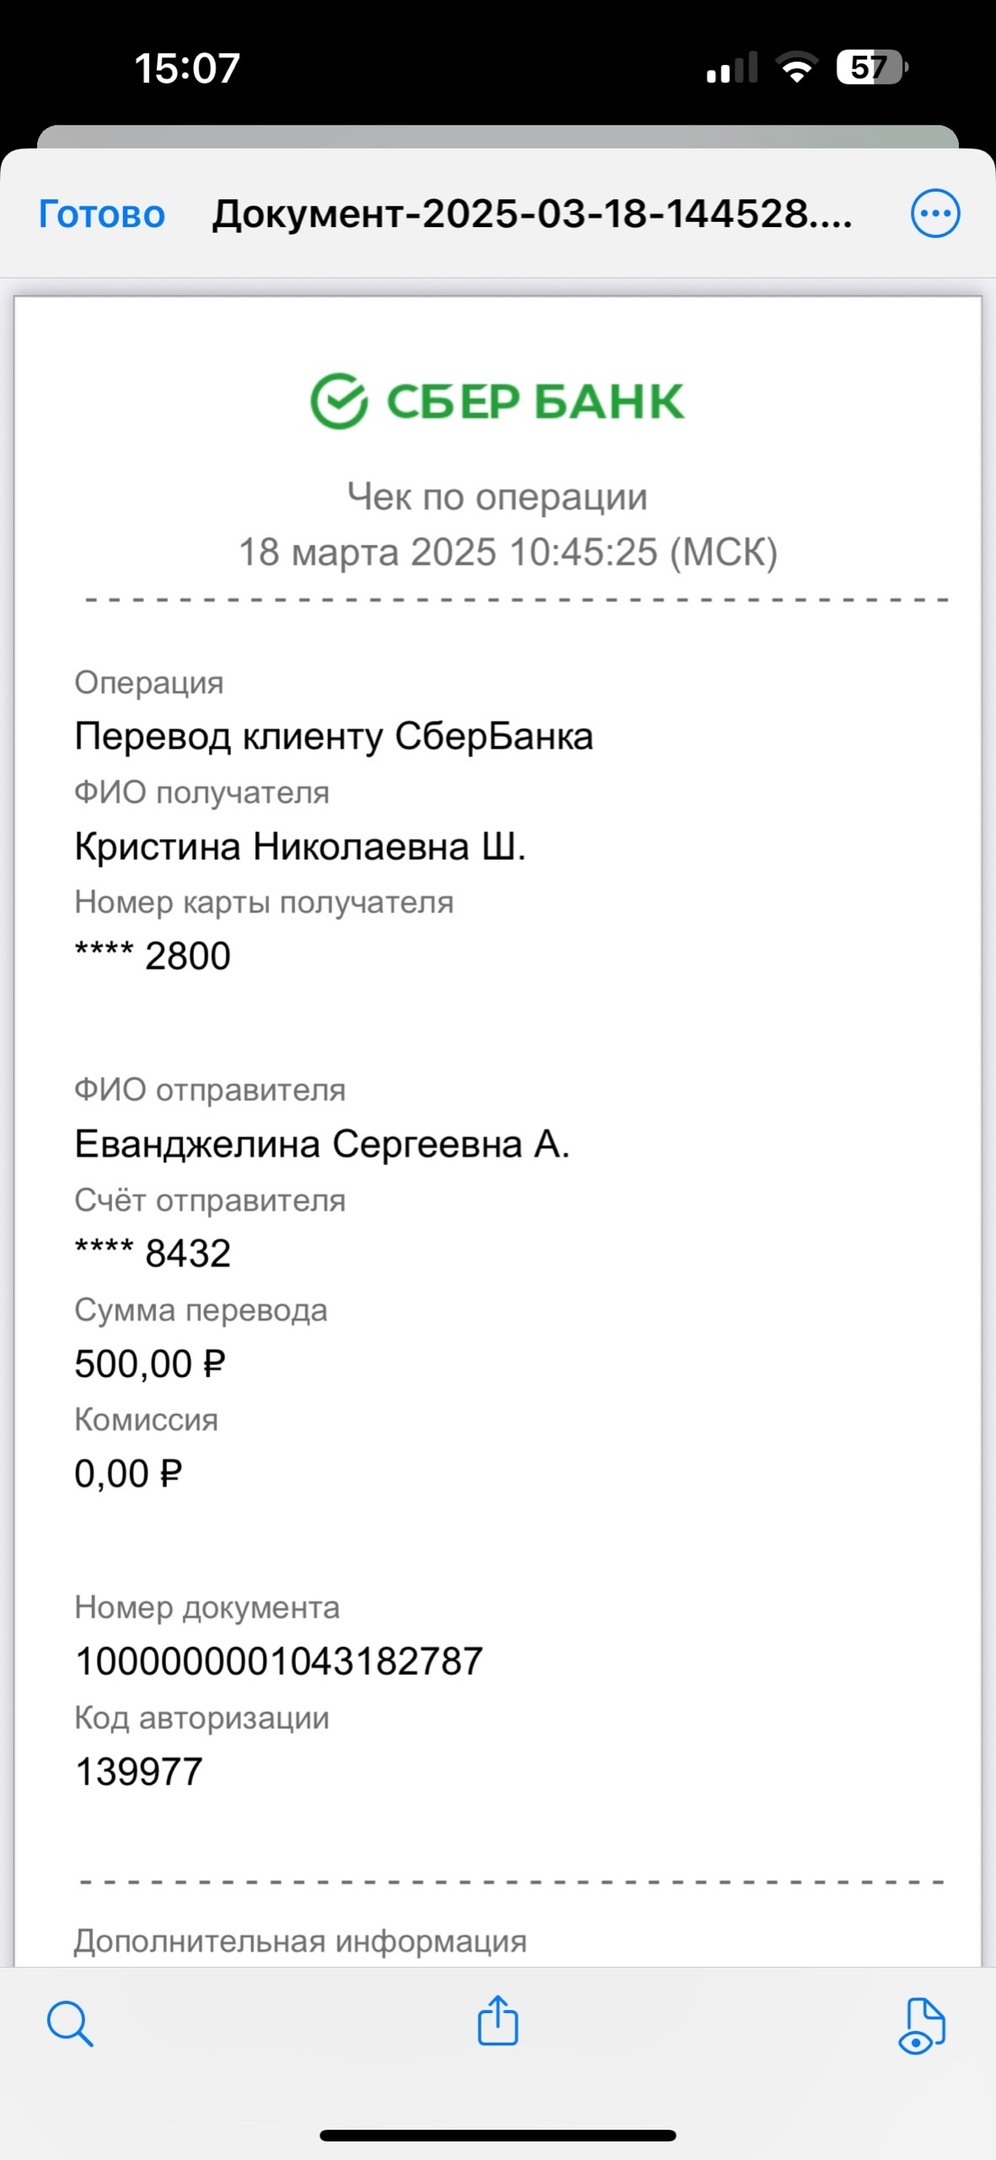Tap the cellular signal bars
The image size is (996, 2160).
732,68
